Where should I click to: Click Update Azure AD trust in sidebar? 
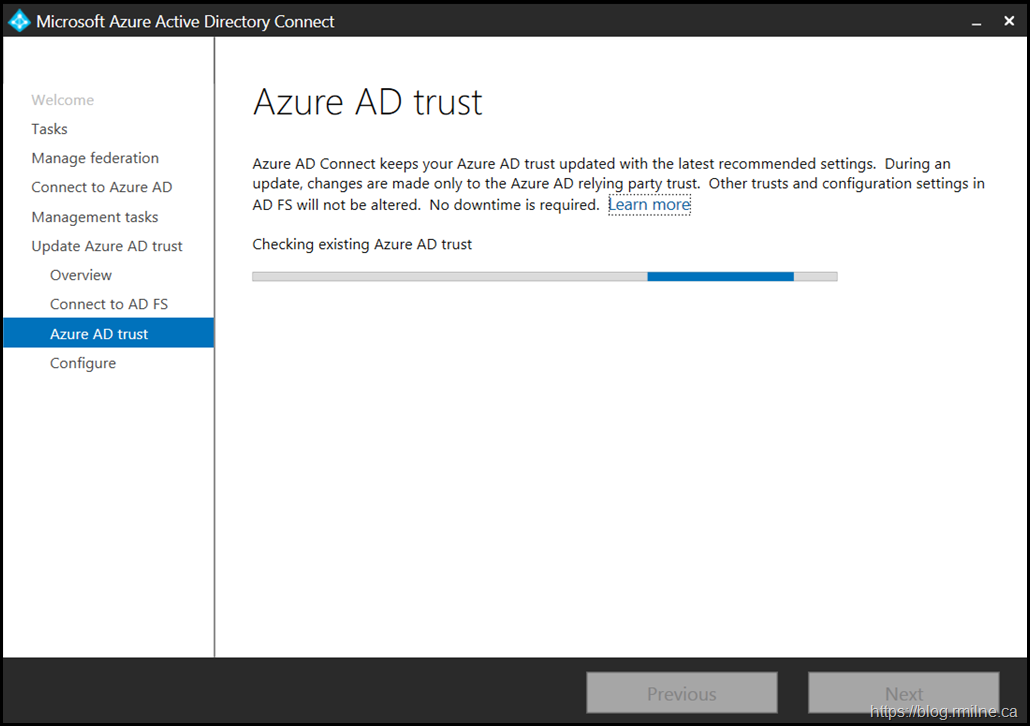107,246
